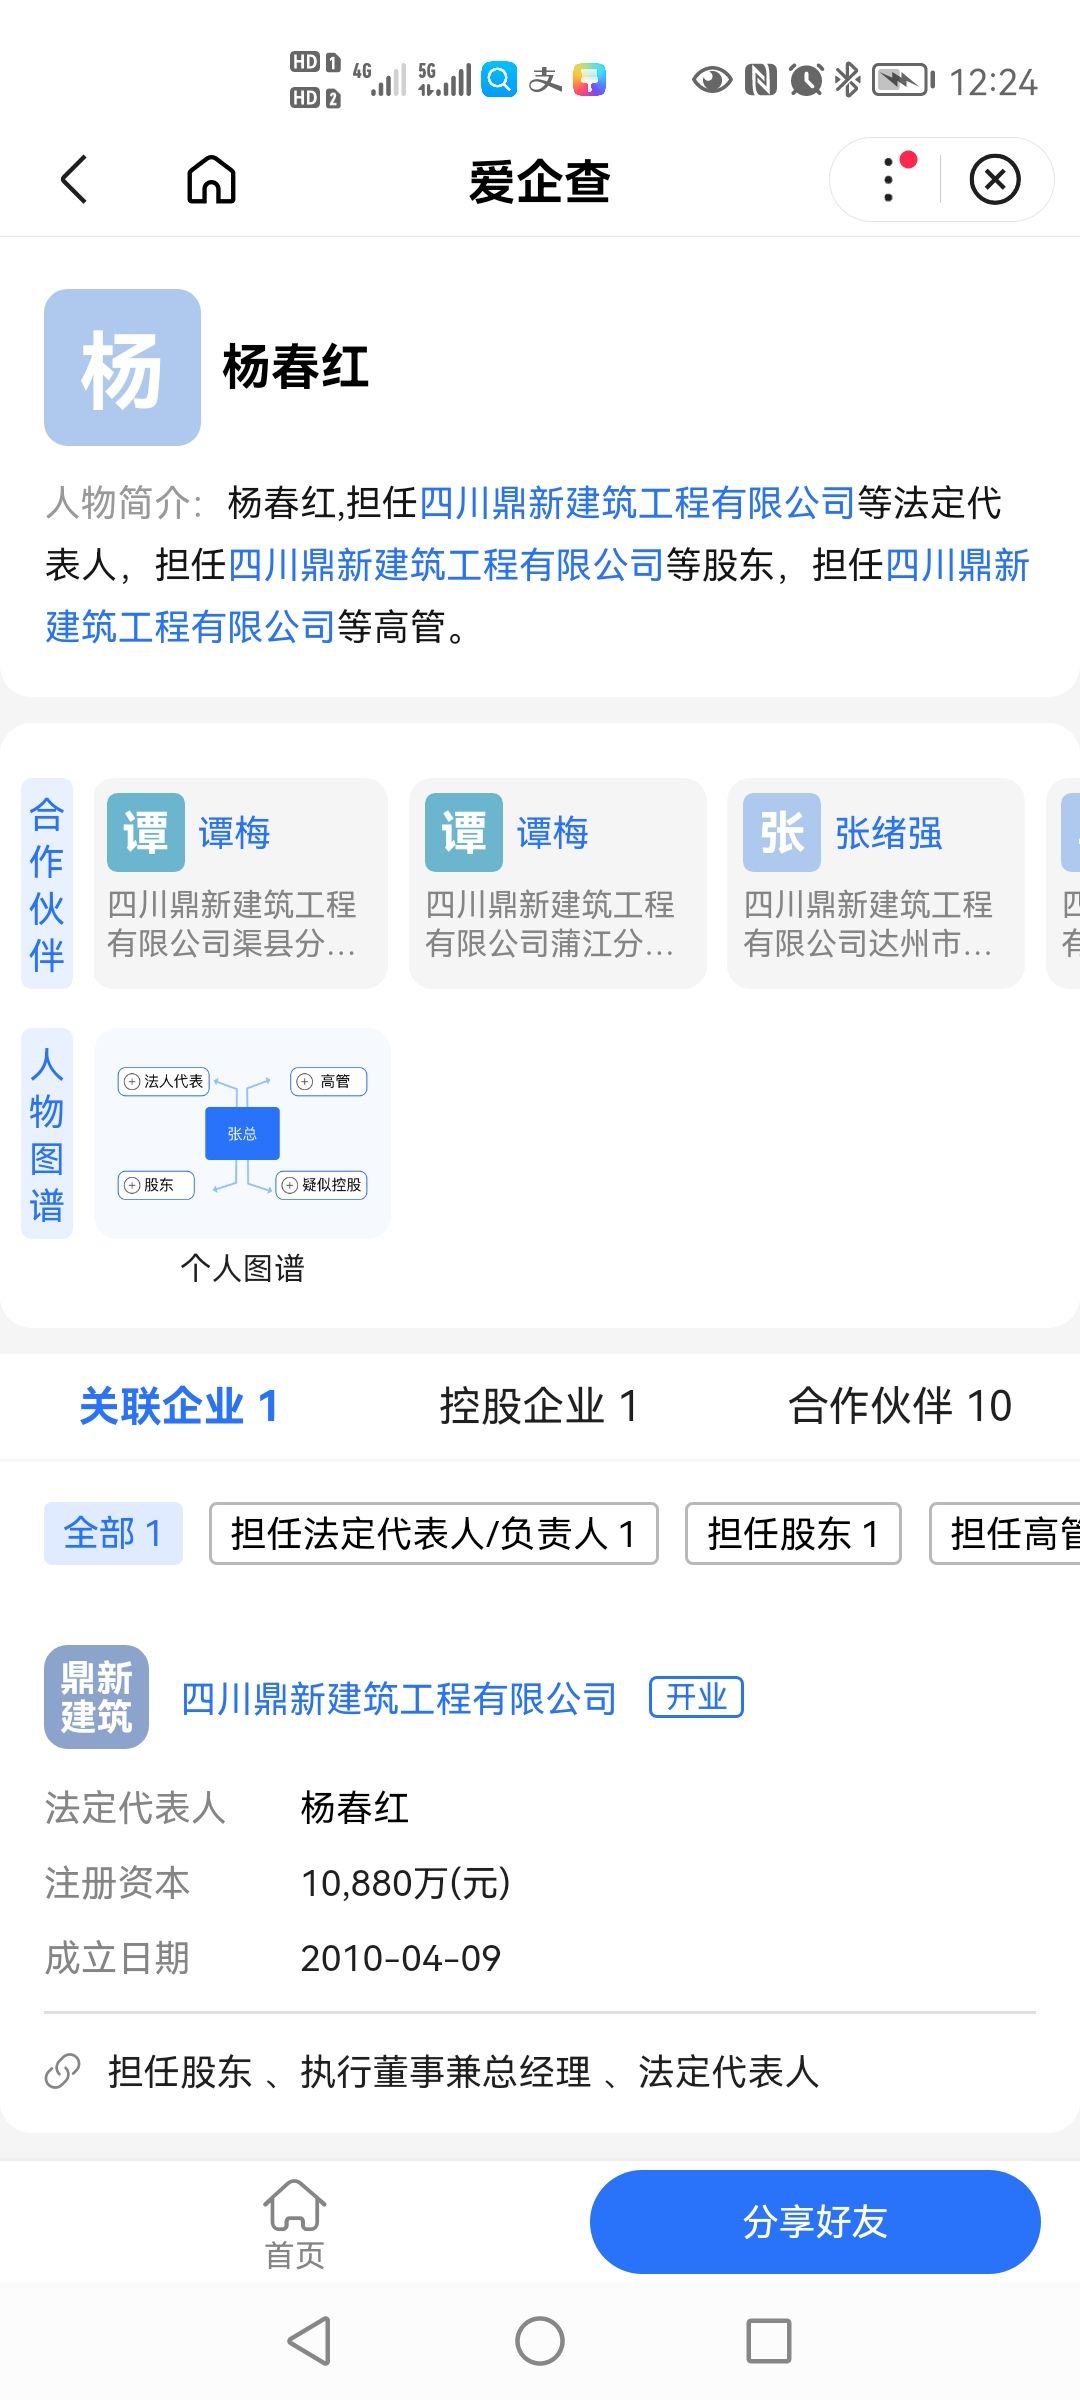
Task: Open 四川鼎新建筑工程有限公司 company link in list
Action: [398, 1699]
